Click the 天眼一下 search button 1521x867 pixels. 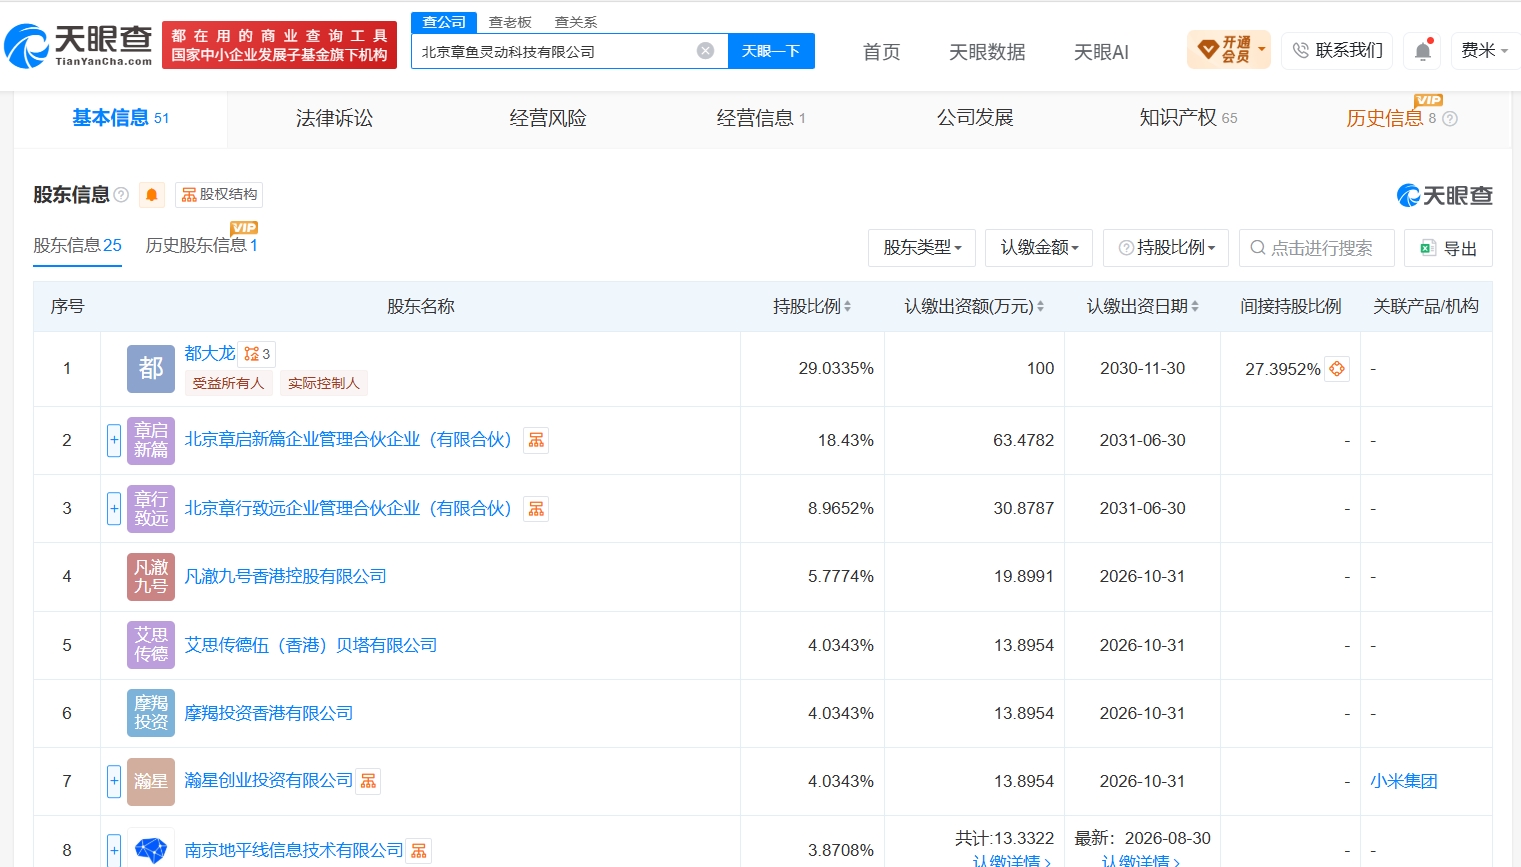tap(771, 51)
